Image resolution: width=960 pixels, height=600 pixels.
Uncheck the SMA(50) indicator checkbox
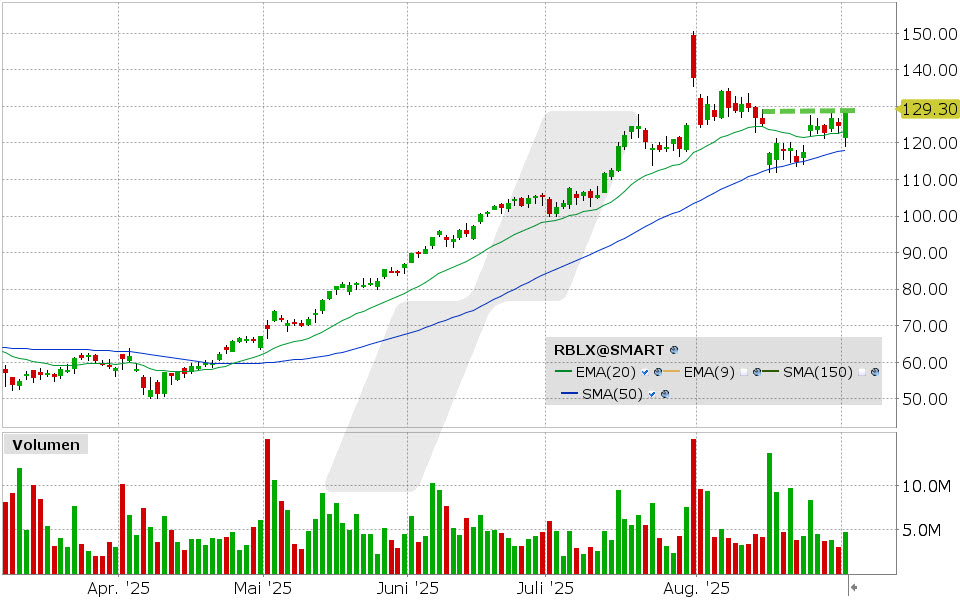coord(651,394)
